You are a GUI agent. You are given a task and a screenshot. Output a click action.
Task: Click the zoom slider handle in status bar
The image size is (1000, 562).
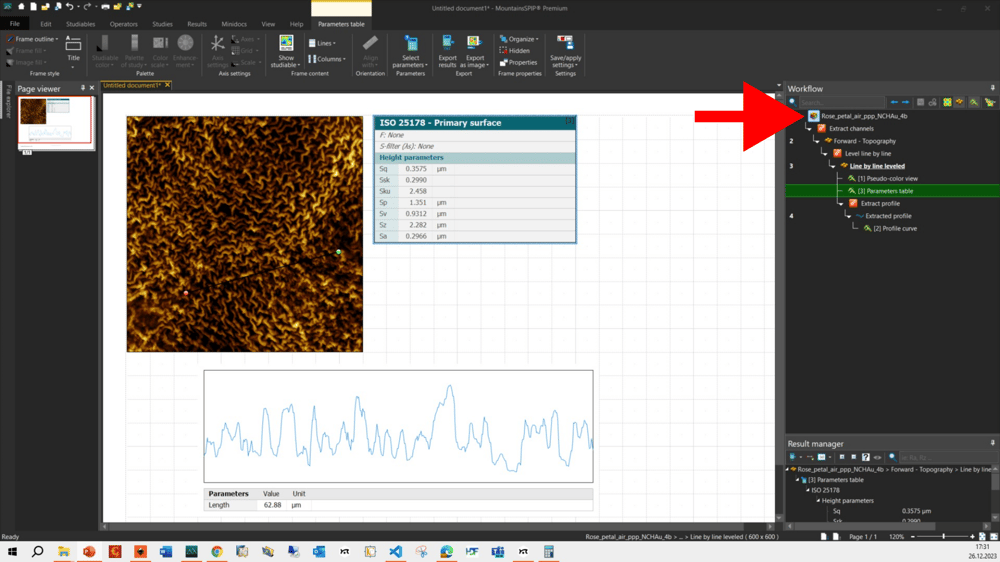(944, 536)
